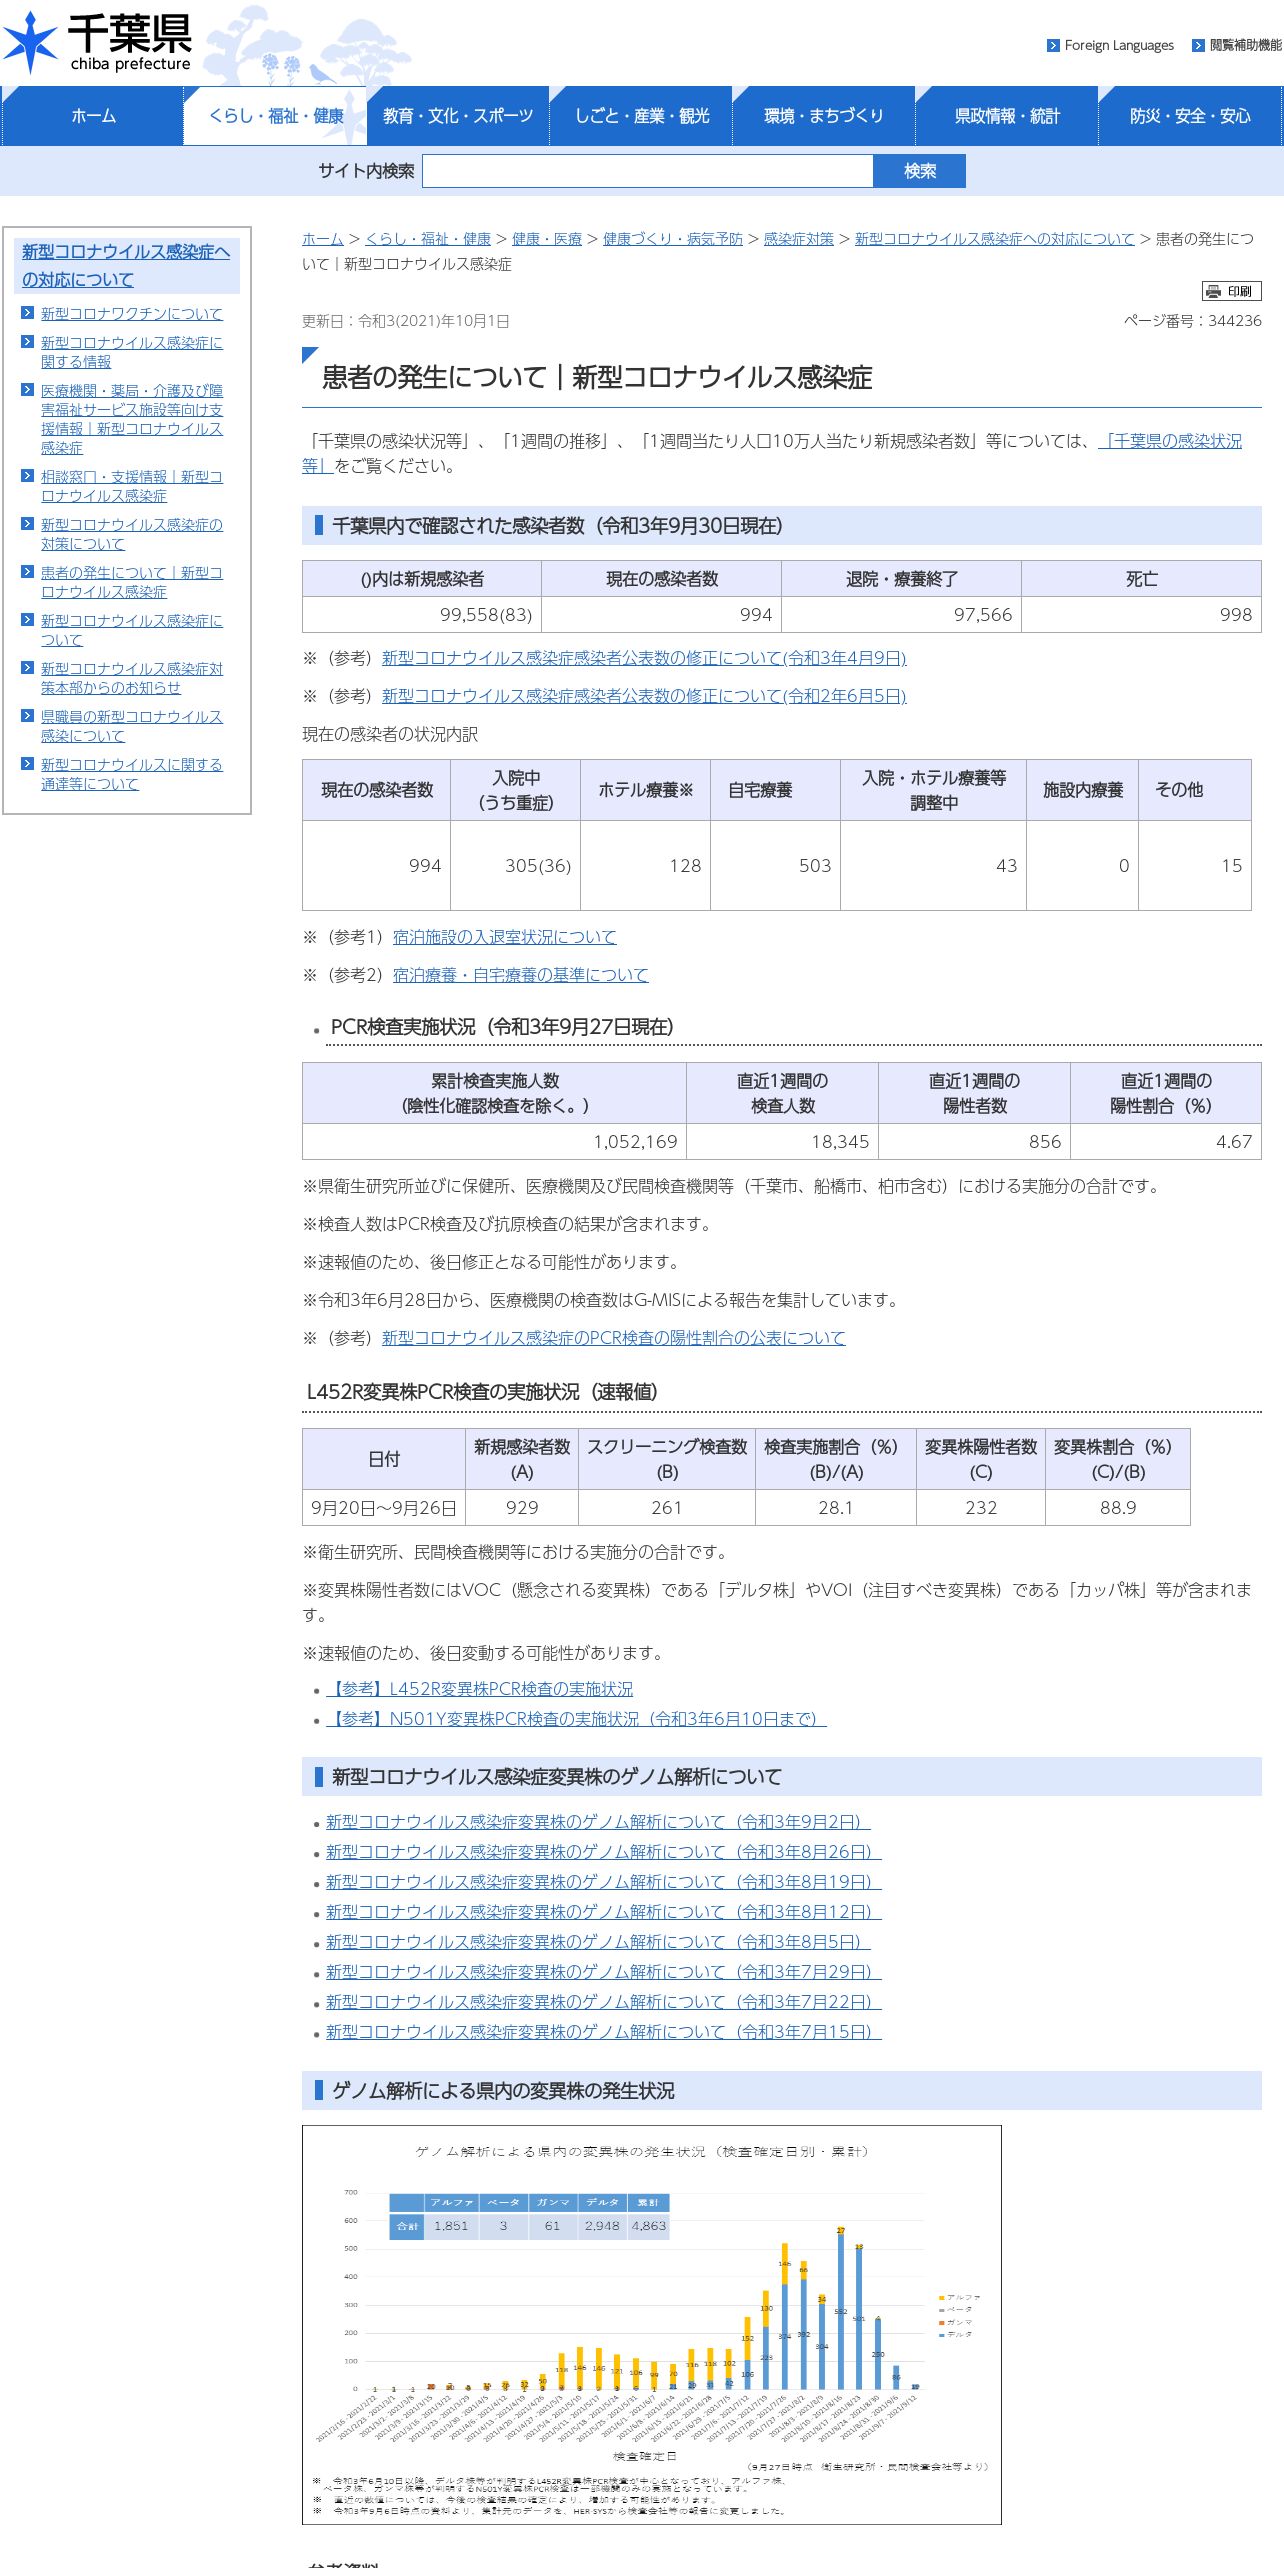1284x2568 pixels.
Task: Open sidebar link 新型コロナウイルス感染症の対策について
Action: 132,534
